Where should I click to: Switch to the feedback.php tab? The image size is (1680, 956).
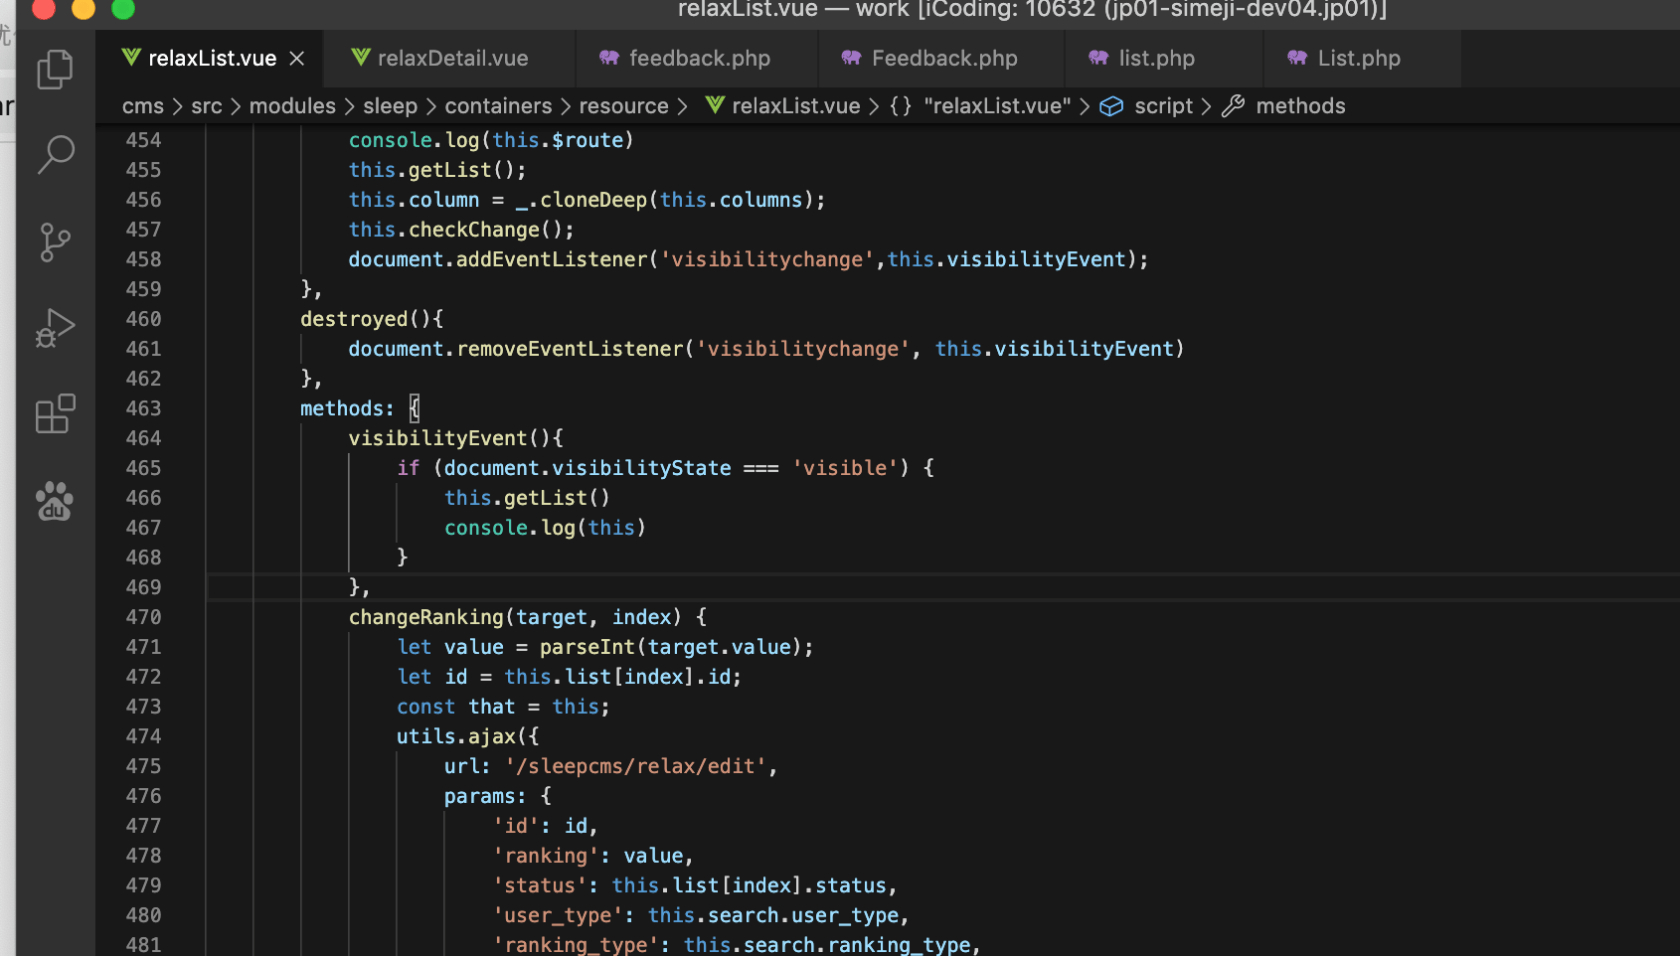click(699, 59)
